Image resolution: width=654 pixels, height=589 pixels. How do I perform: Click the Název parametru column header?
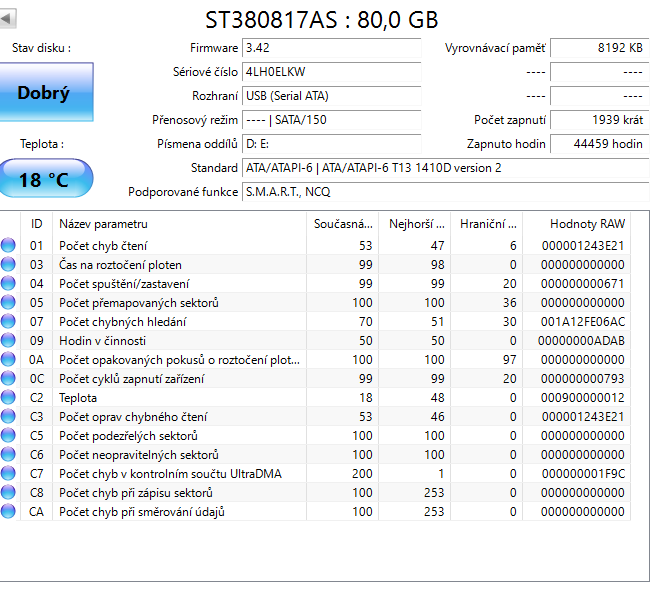click(179, 224)
